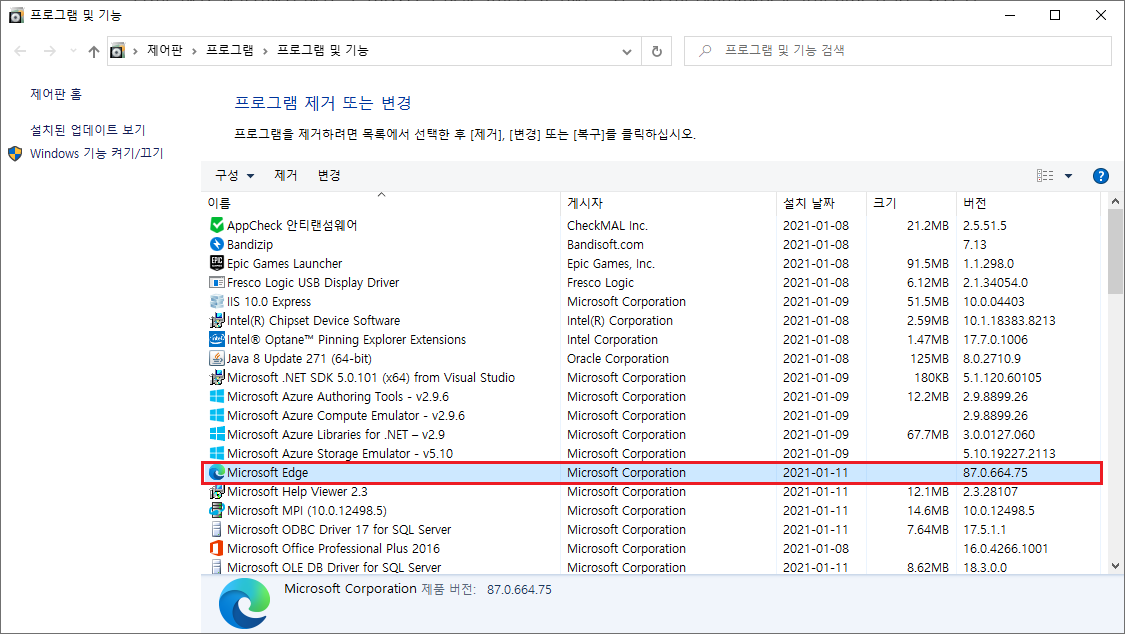The height and width of the screenshot is (634, 1125).
Task: Click the Java 8 Update 271 icon
Action: (217, 359)
